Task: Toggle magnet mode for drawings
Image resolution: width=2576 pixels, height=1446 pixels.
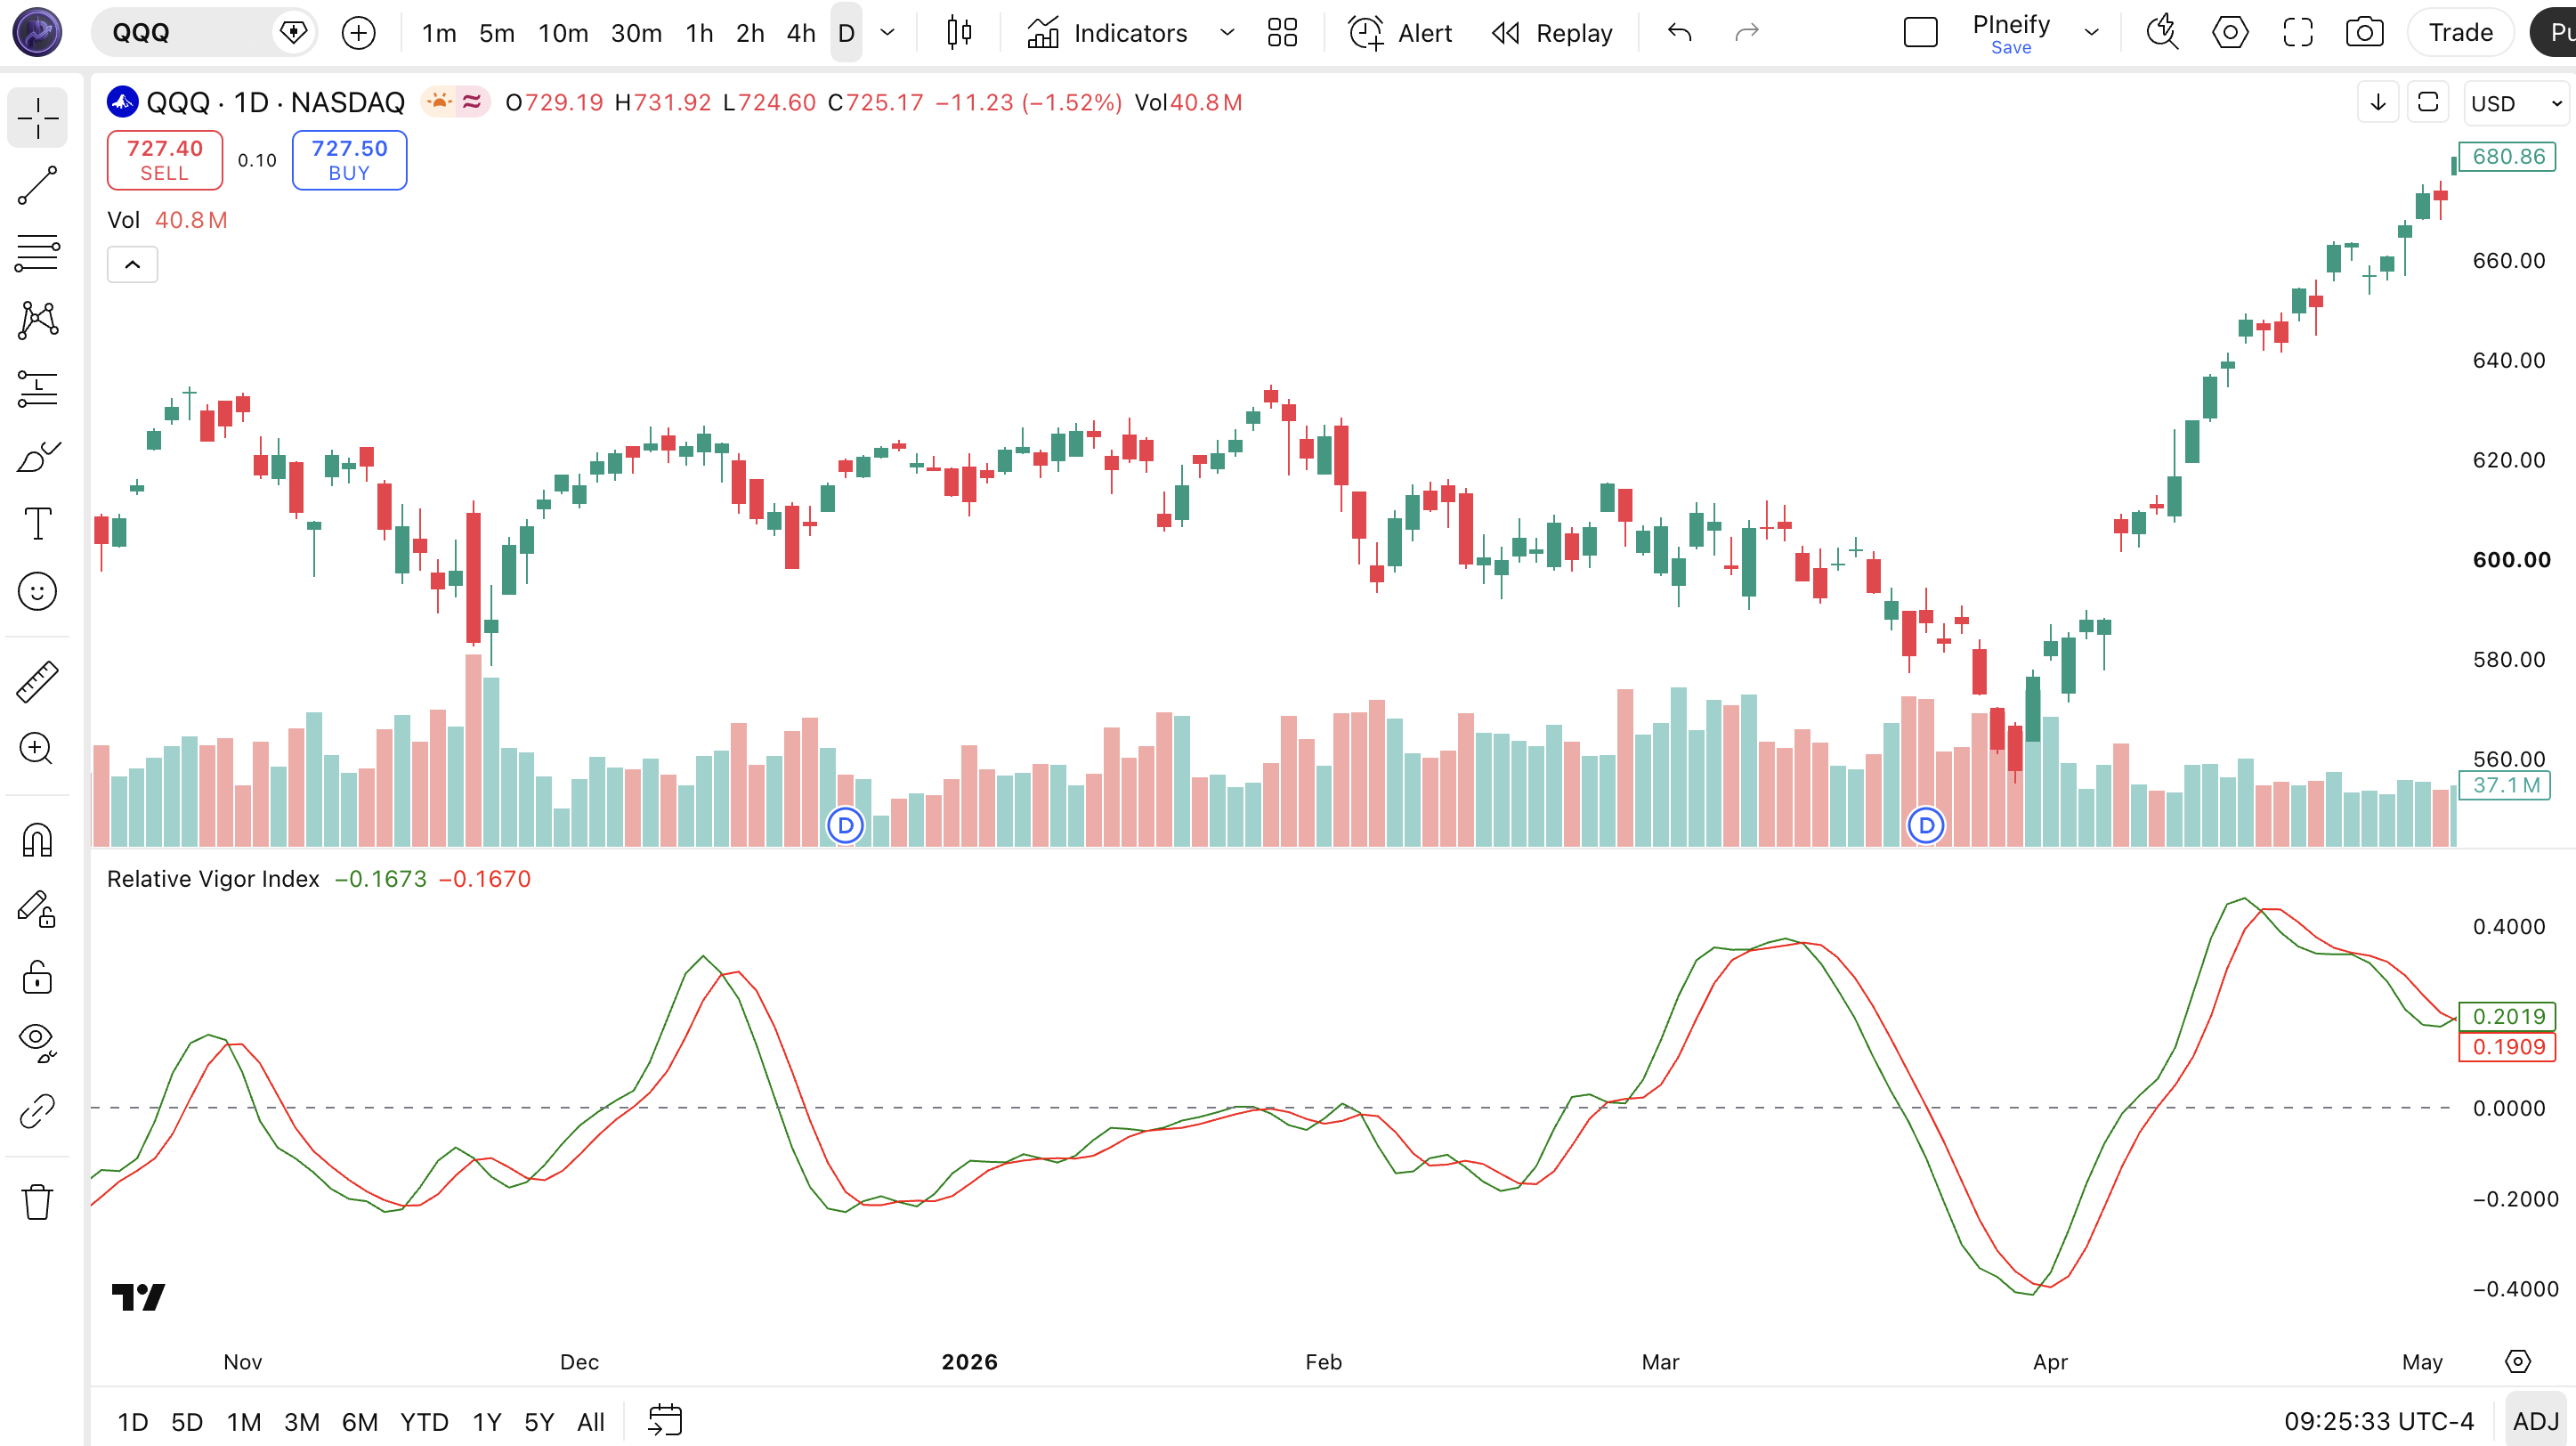Action: [37, 840]
